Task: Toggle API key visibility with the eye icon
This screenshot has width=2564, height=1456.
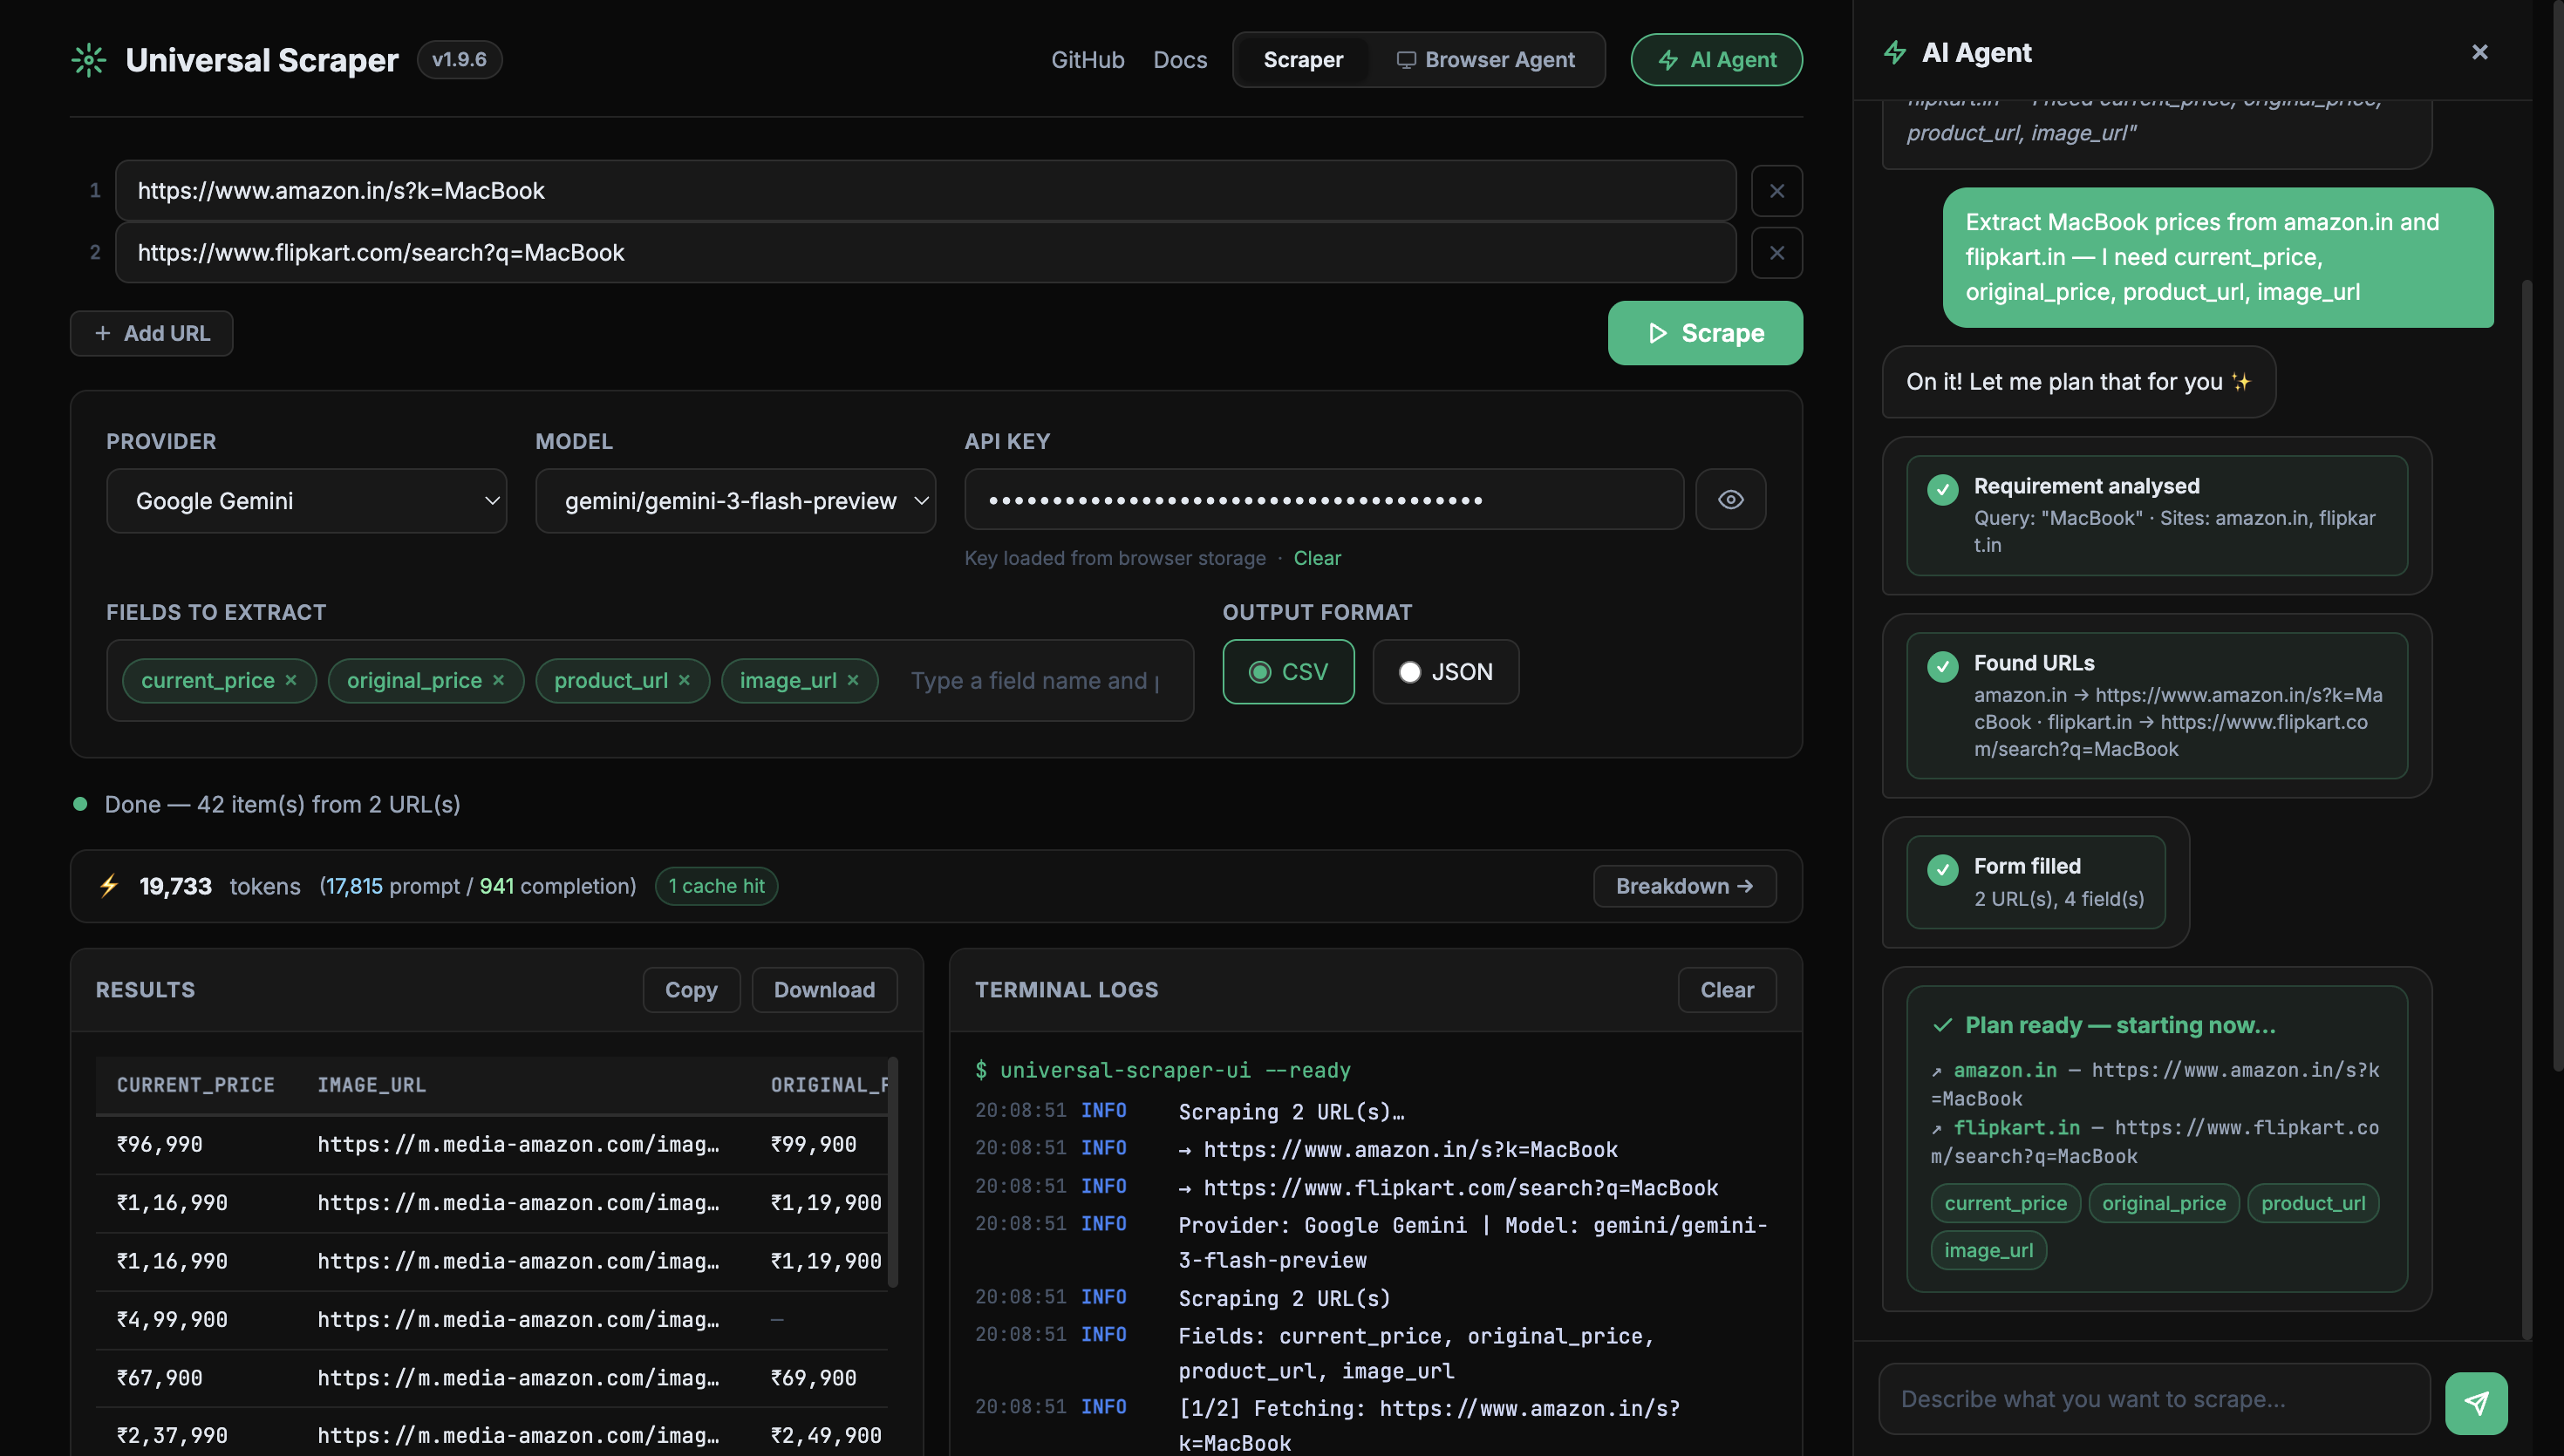Action: (x=1730, y=499)
